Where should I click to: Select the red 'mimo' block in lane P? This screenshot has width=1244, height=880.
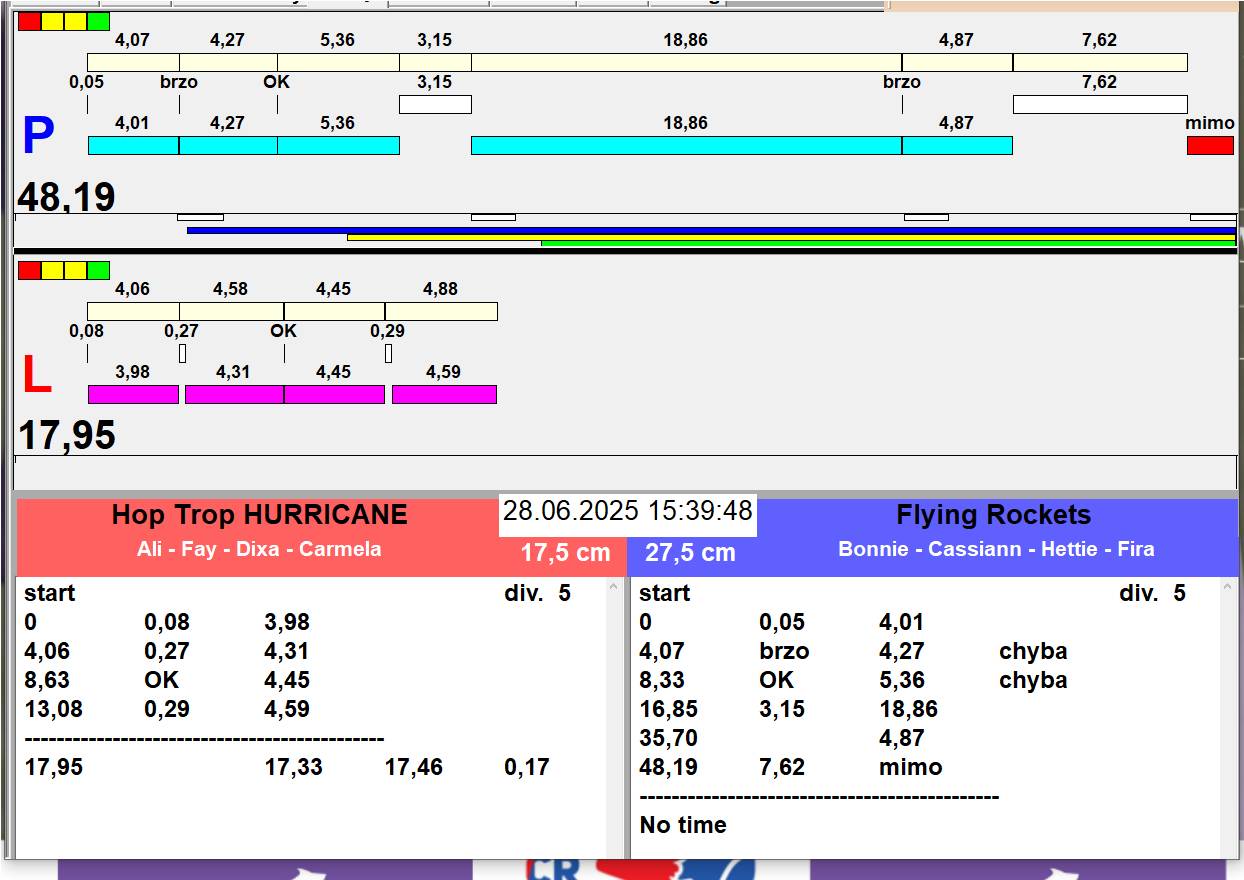tap(1210, 146)
